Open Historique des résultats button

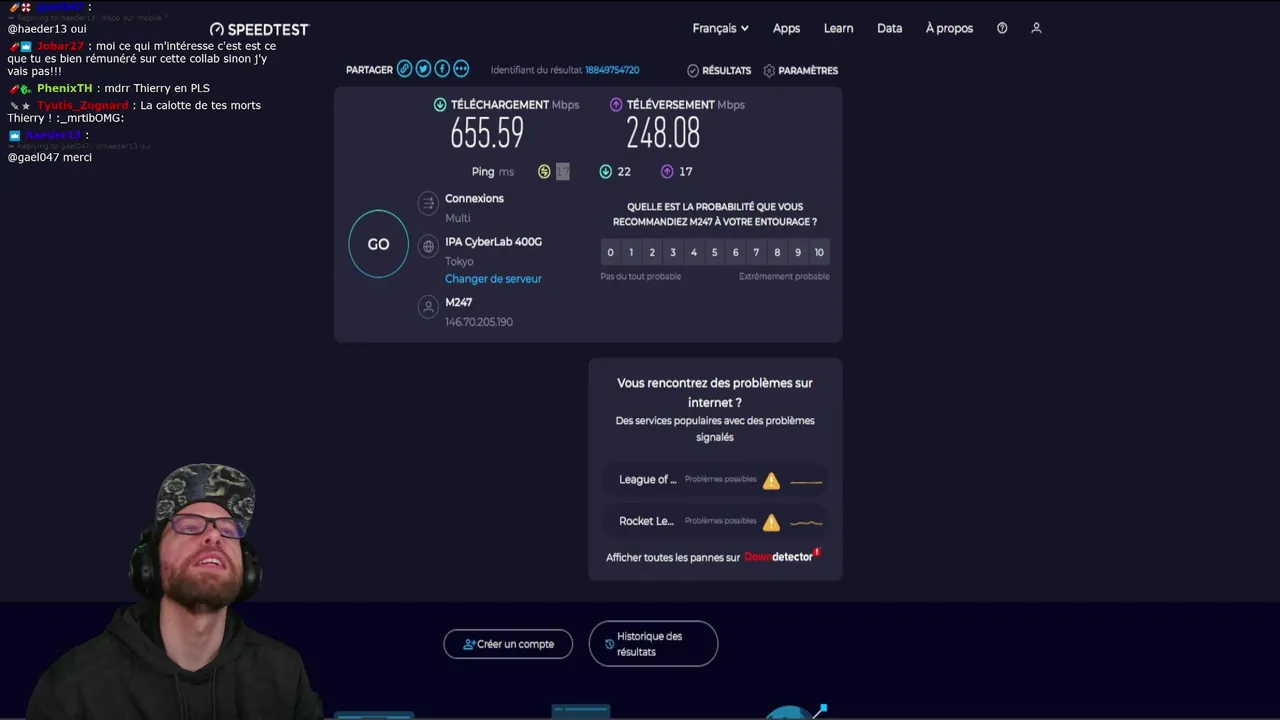click(x=653, y=644)
